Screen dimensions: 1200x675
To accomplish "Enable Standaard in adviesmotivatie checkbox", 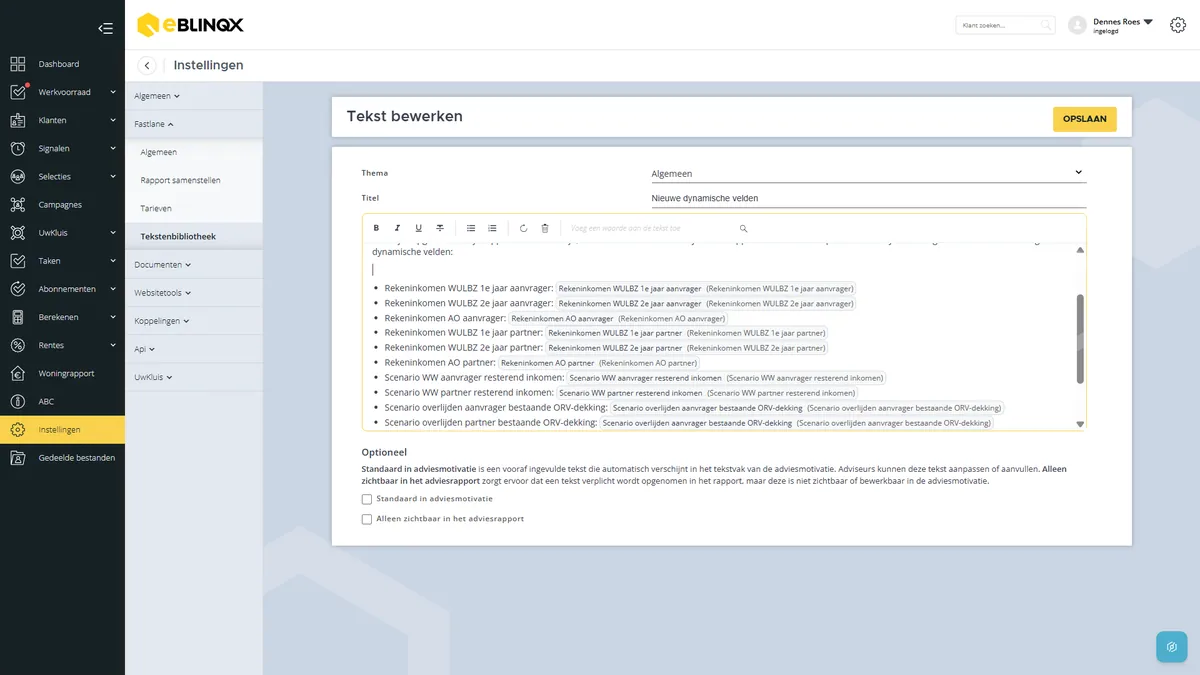I will coord(367,499).
